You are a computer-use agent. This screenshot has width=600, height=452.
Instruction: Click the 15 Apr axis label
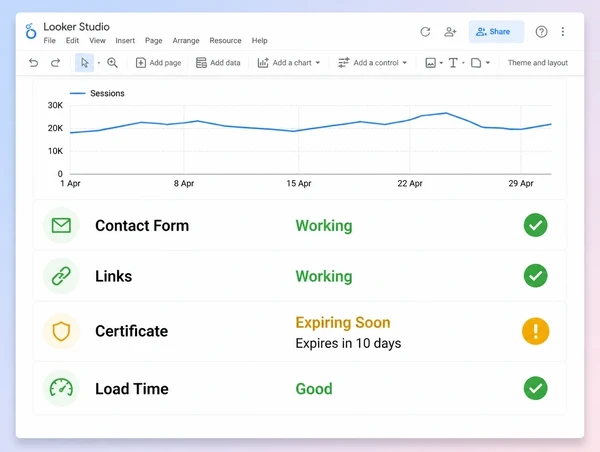(x=299, y=183)
